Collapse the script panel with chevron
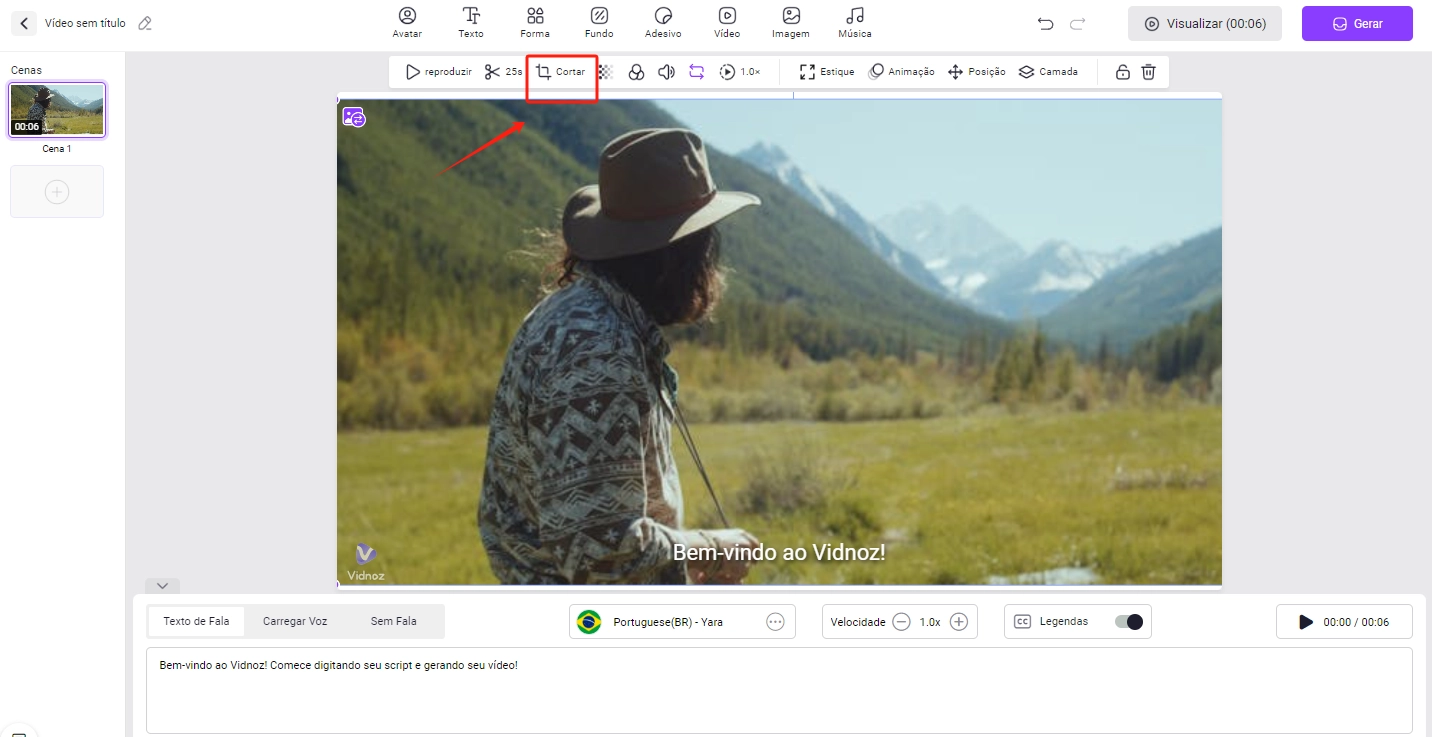Image resolution: width=1432 pixels, height=737 pixels. [162, 586]
